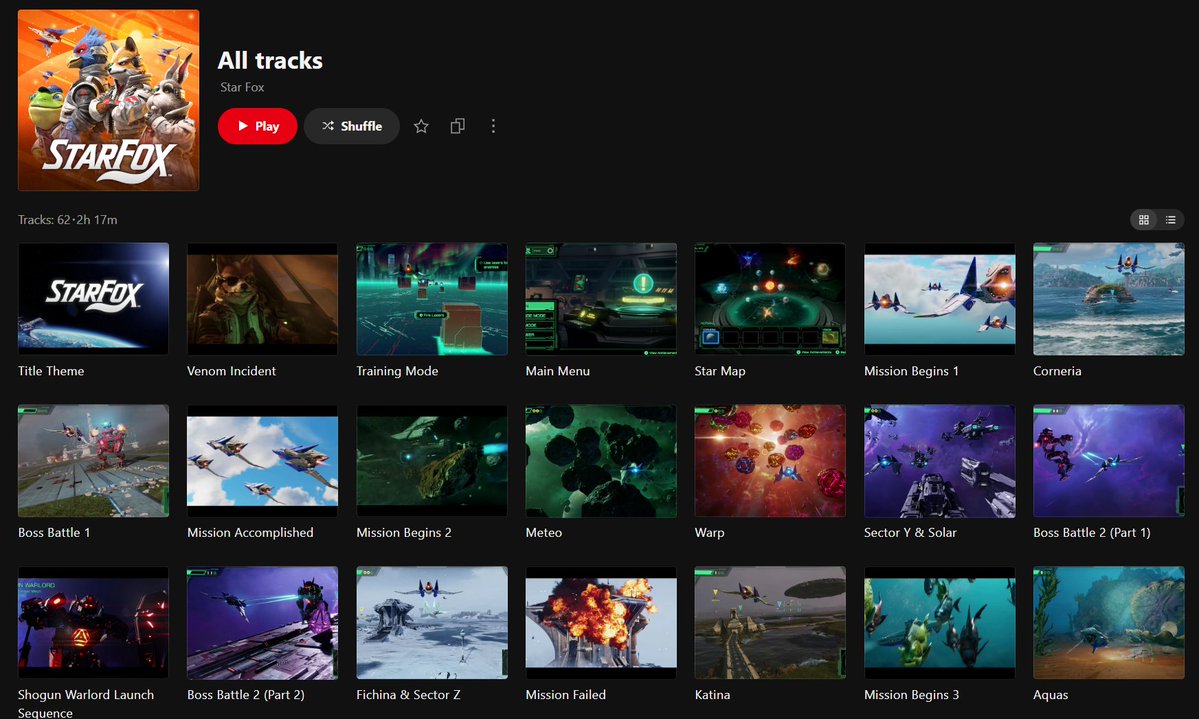Select the Katina track thumbnail
Screen dimensions: 1199x719
point(770,623)
